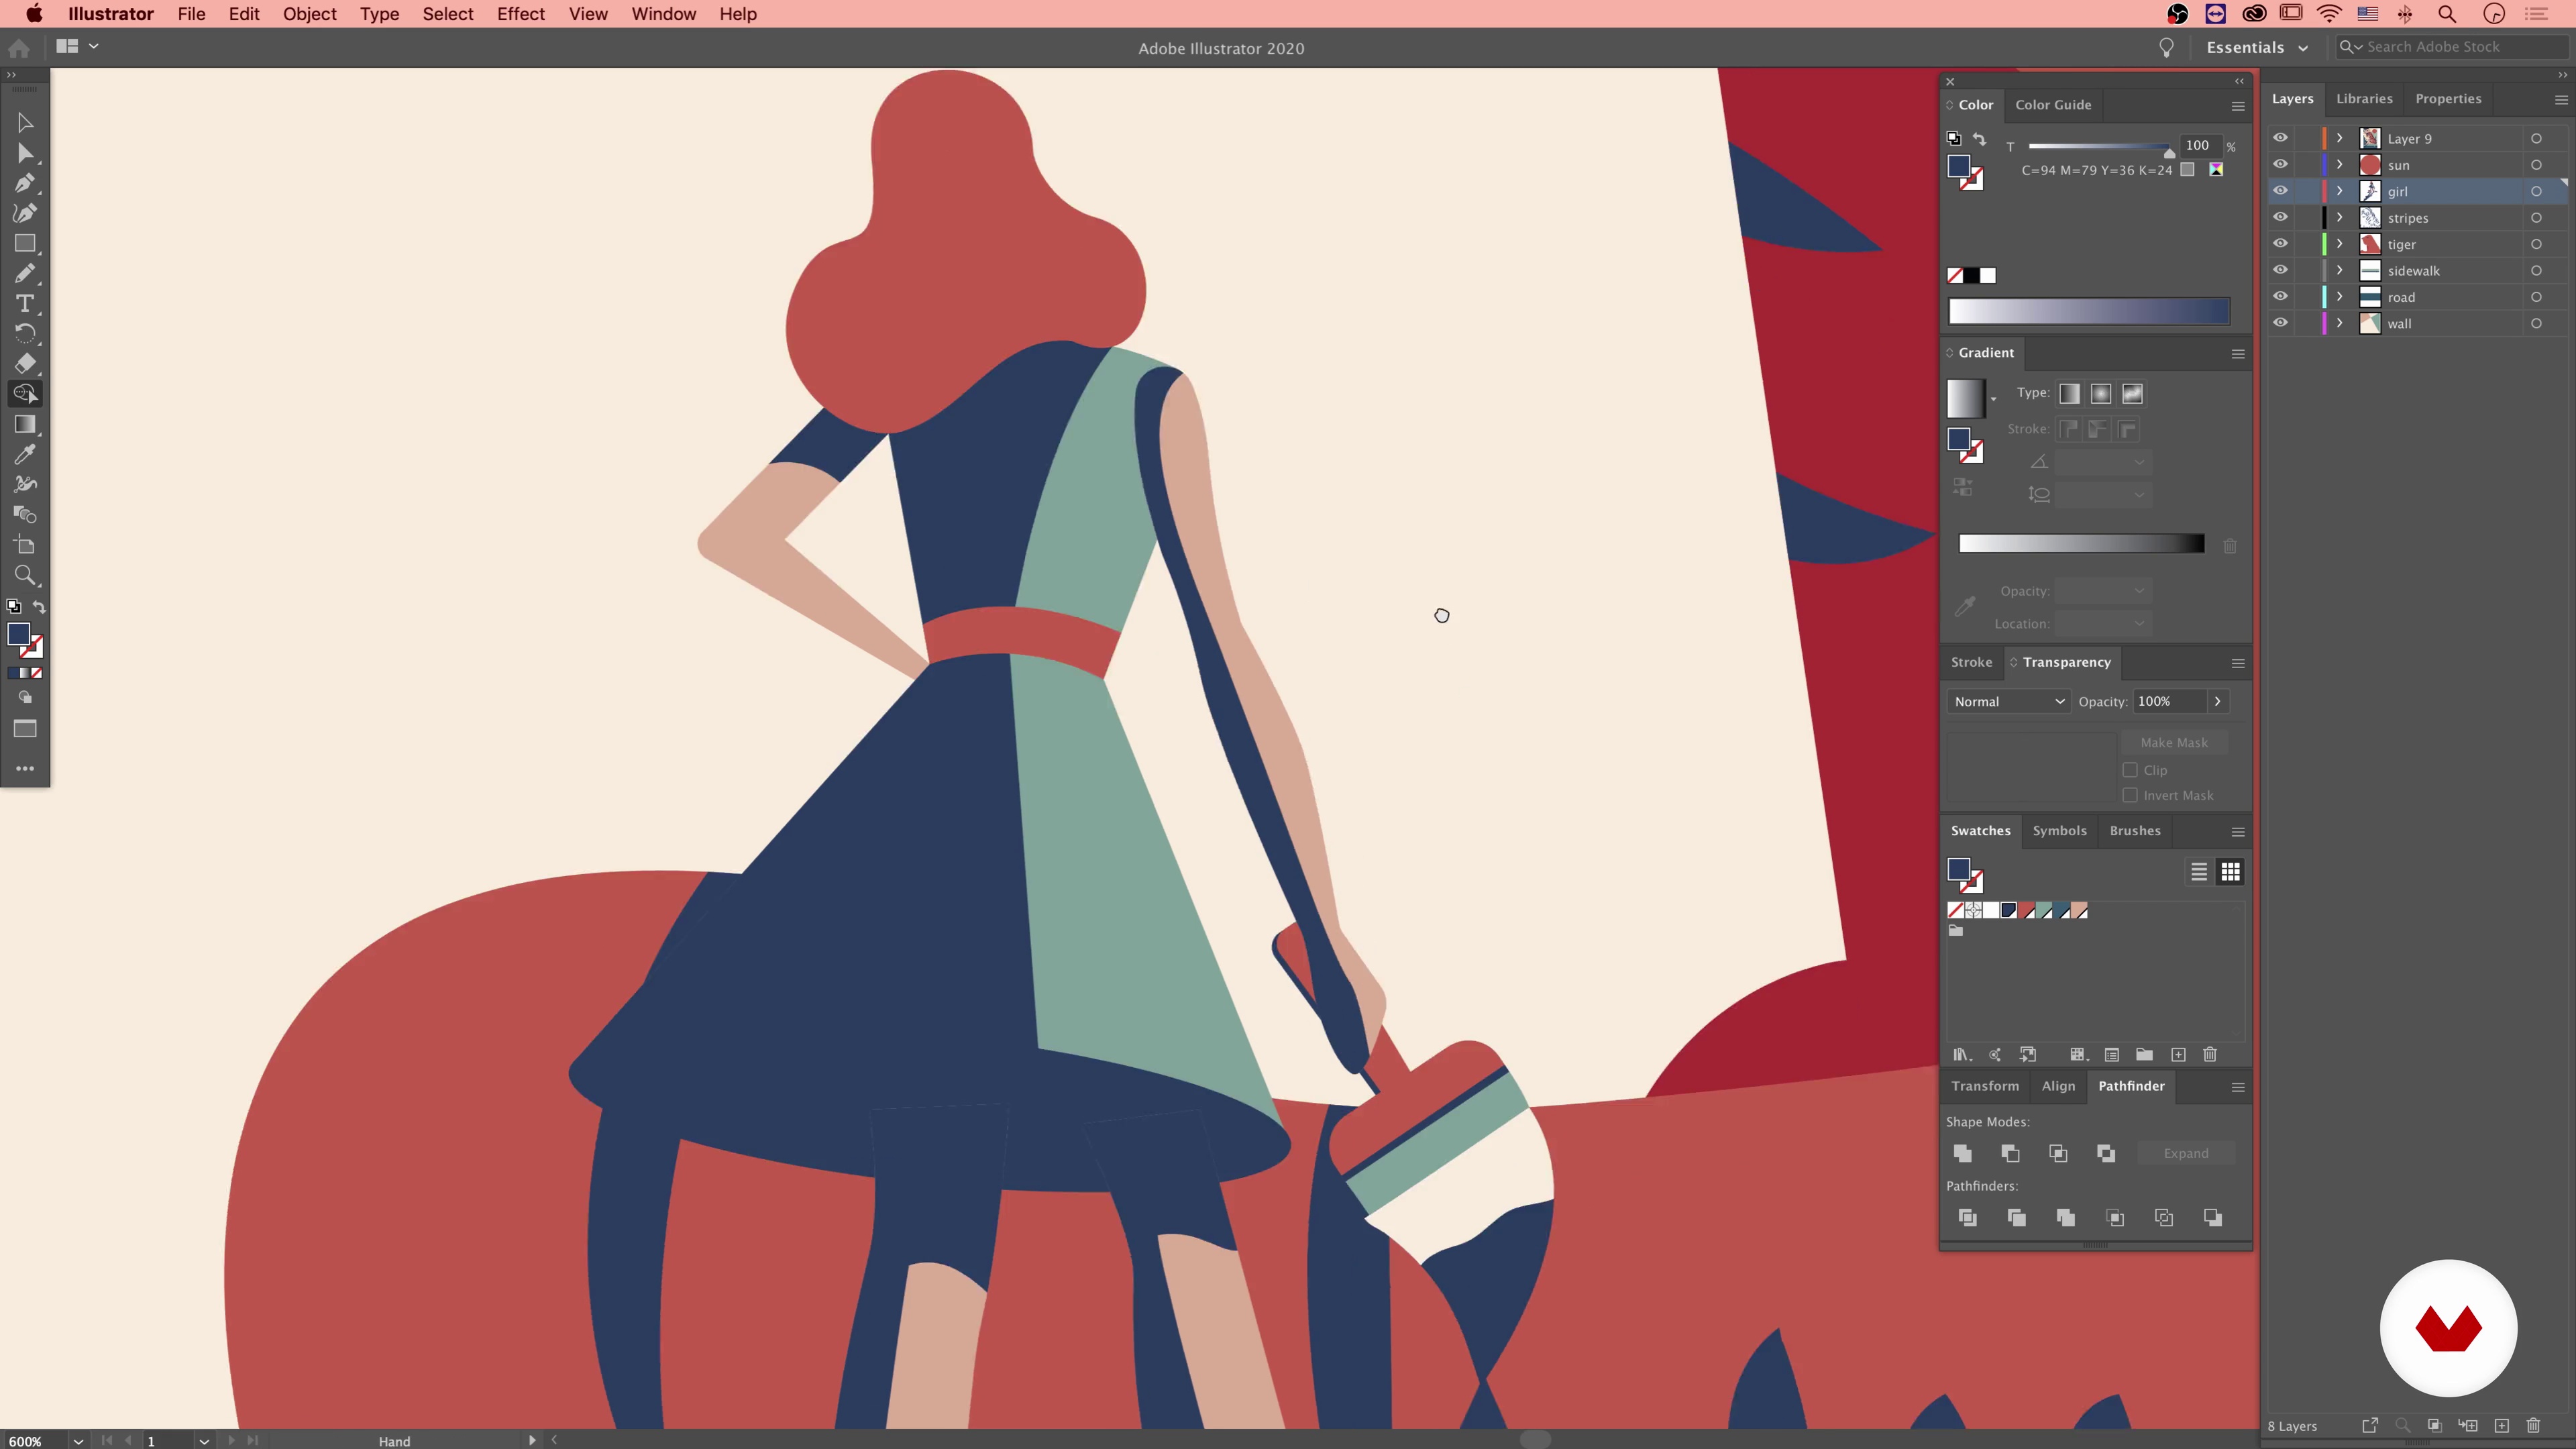Open the Essentials workspace dropdown
Image resolution: width=2576 pixels, height=1449 pixels.
pos(2257,47)
